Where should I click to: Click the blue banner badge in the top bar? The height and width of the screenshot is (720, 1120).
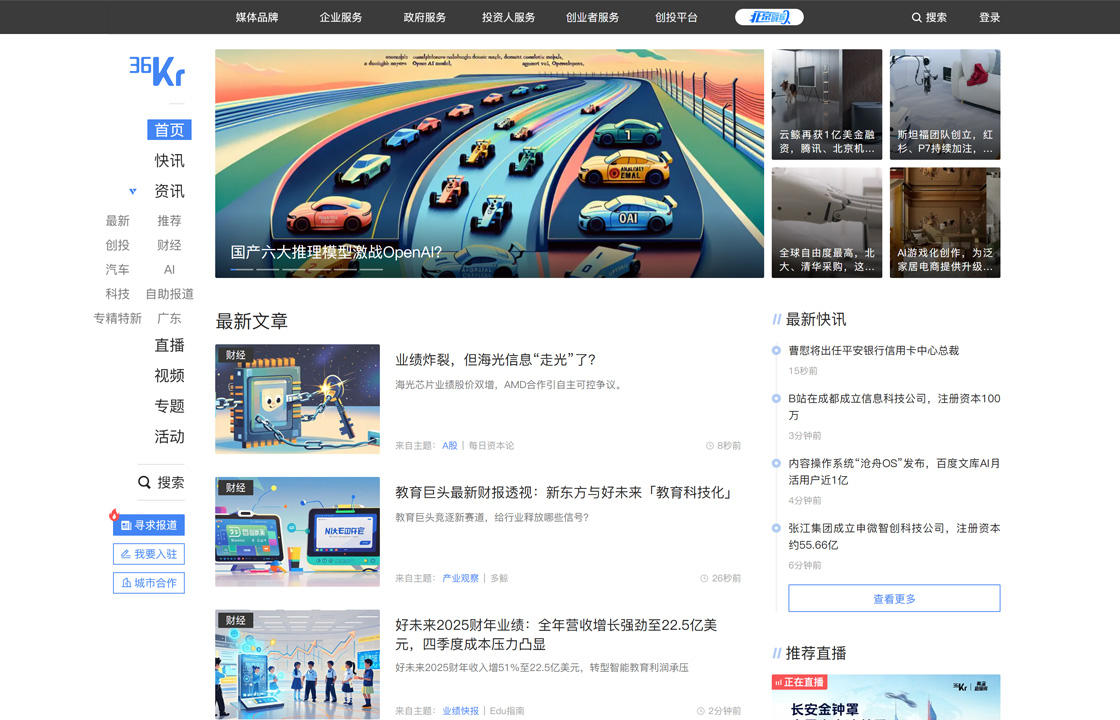click(x=769, y=17)
